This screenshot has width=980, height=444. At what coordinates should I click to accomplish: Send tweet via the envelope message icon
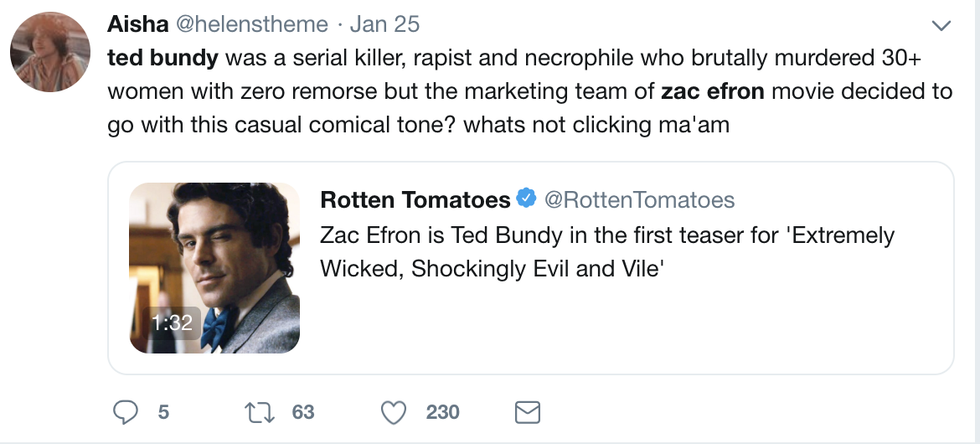coord(526,412)
